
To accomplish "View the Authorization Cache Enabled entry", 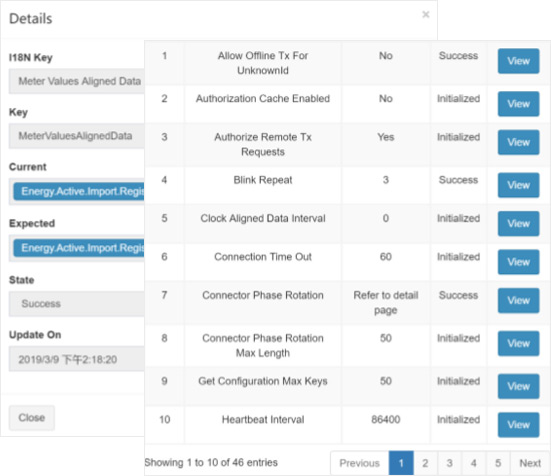I will pyautogui.click(x=518, y=104).
